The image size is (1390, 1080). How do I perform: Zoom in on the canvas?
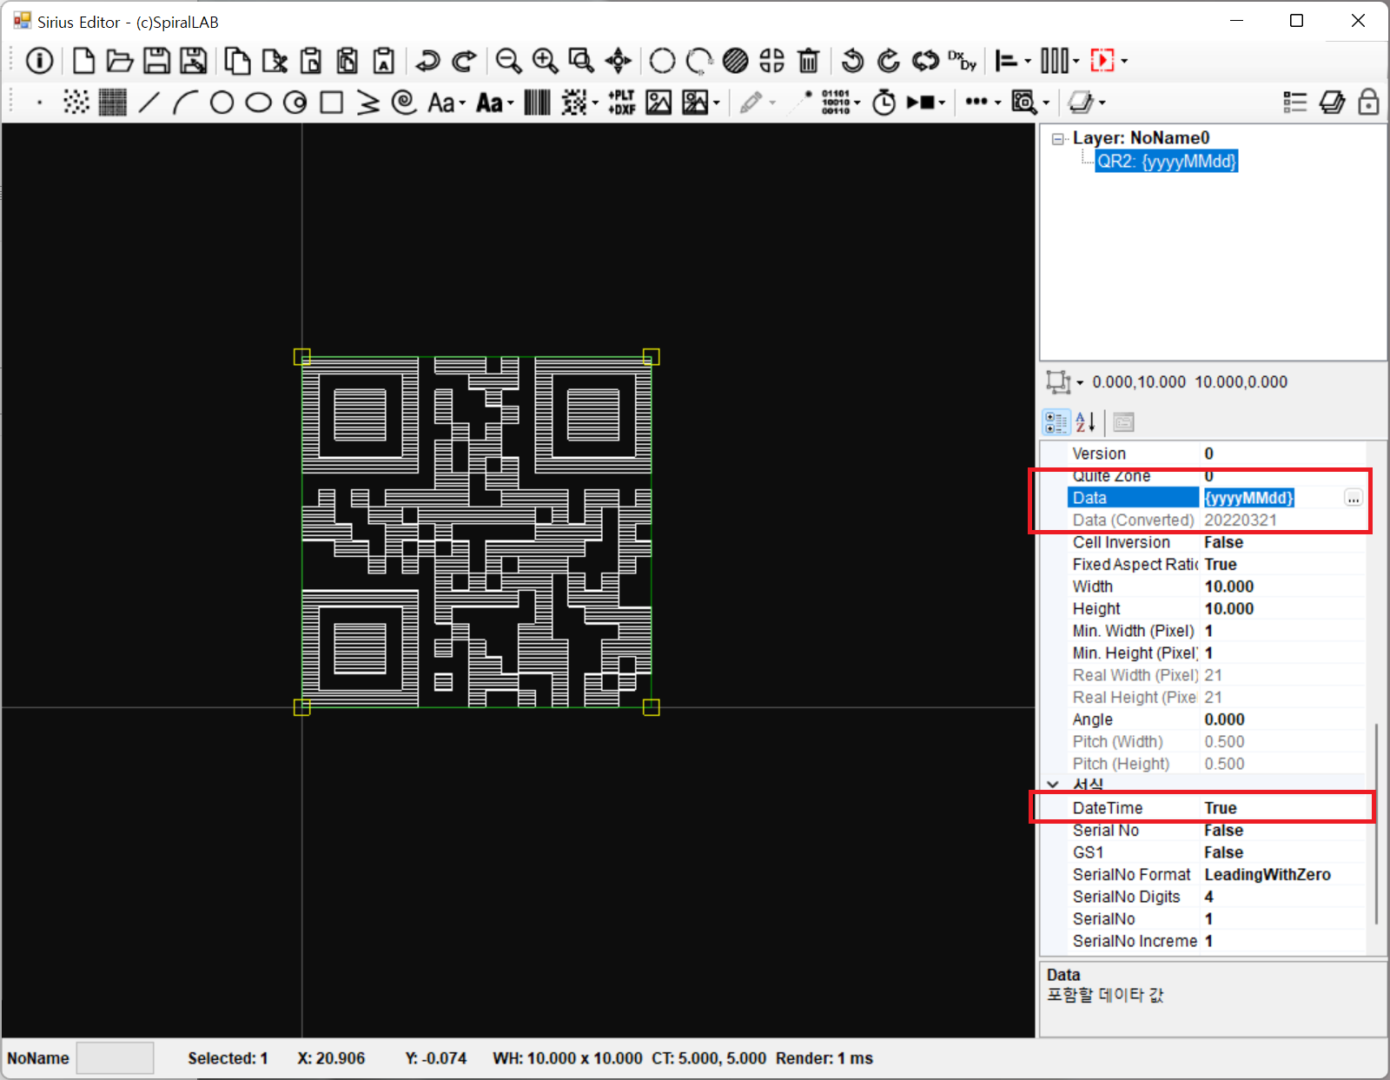pos(545,61)
